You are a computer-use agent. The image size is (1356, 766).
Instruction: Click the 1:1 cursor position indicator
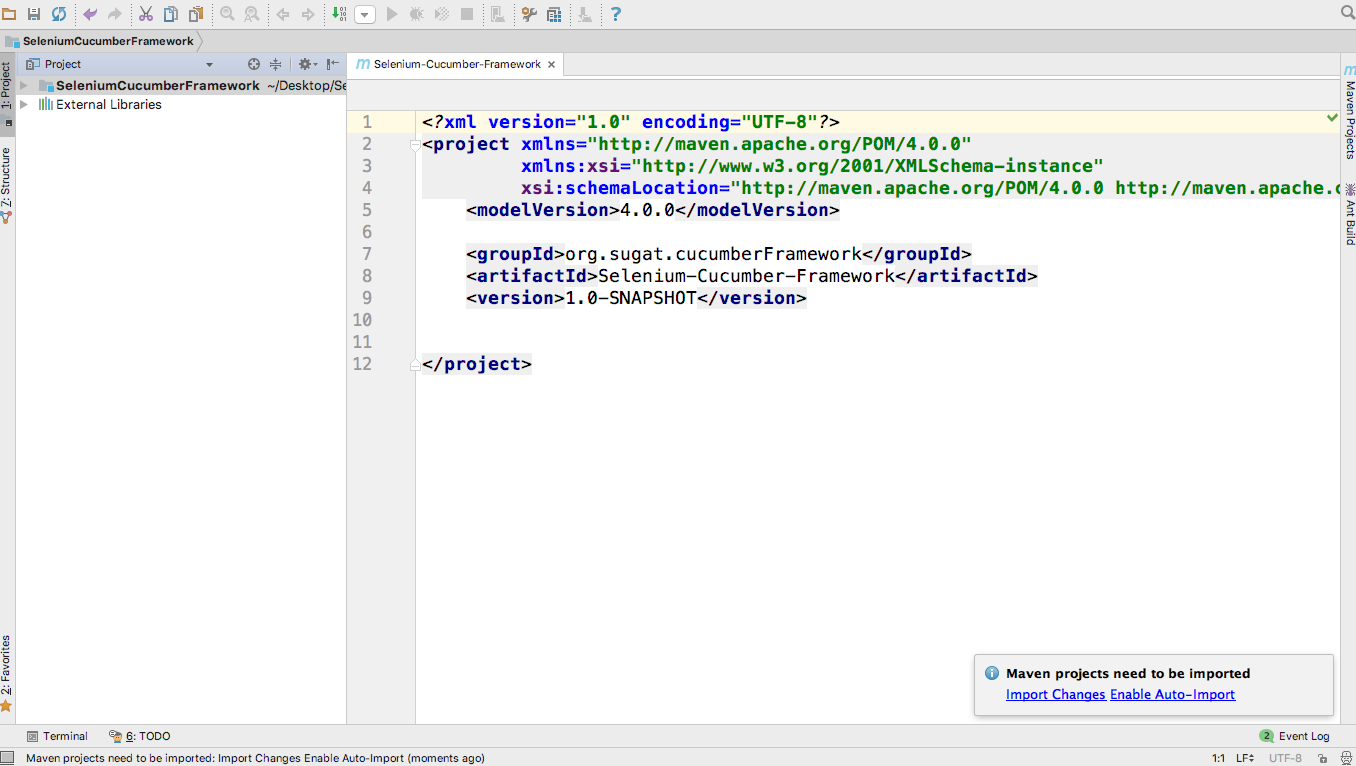click(x=1218, y=758)
